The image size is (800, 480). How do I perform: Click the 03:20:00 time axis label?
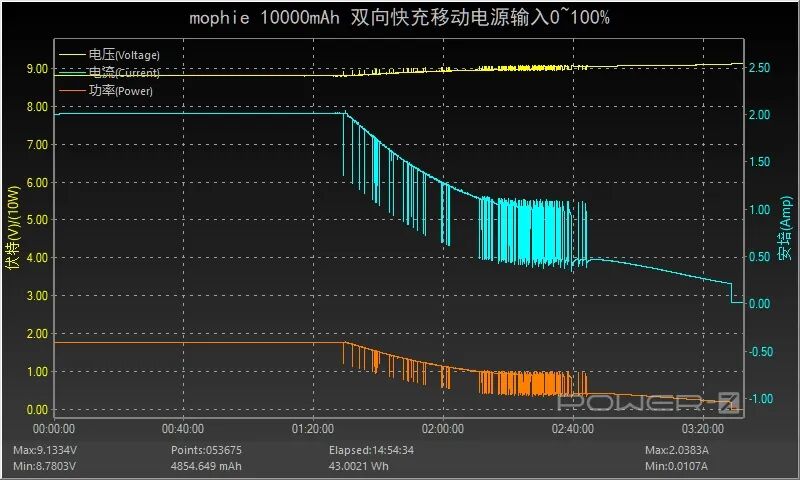[x=703, y=429]
